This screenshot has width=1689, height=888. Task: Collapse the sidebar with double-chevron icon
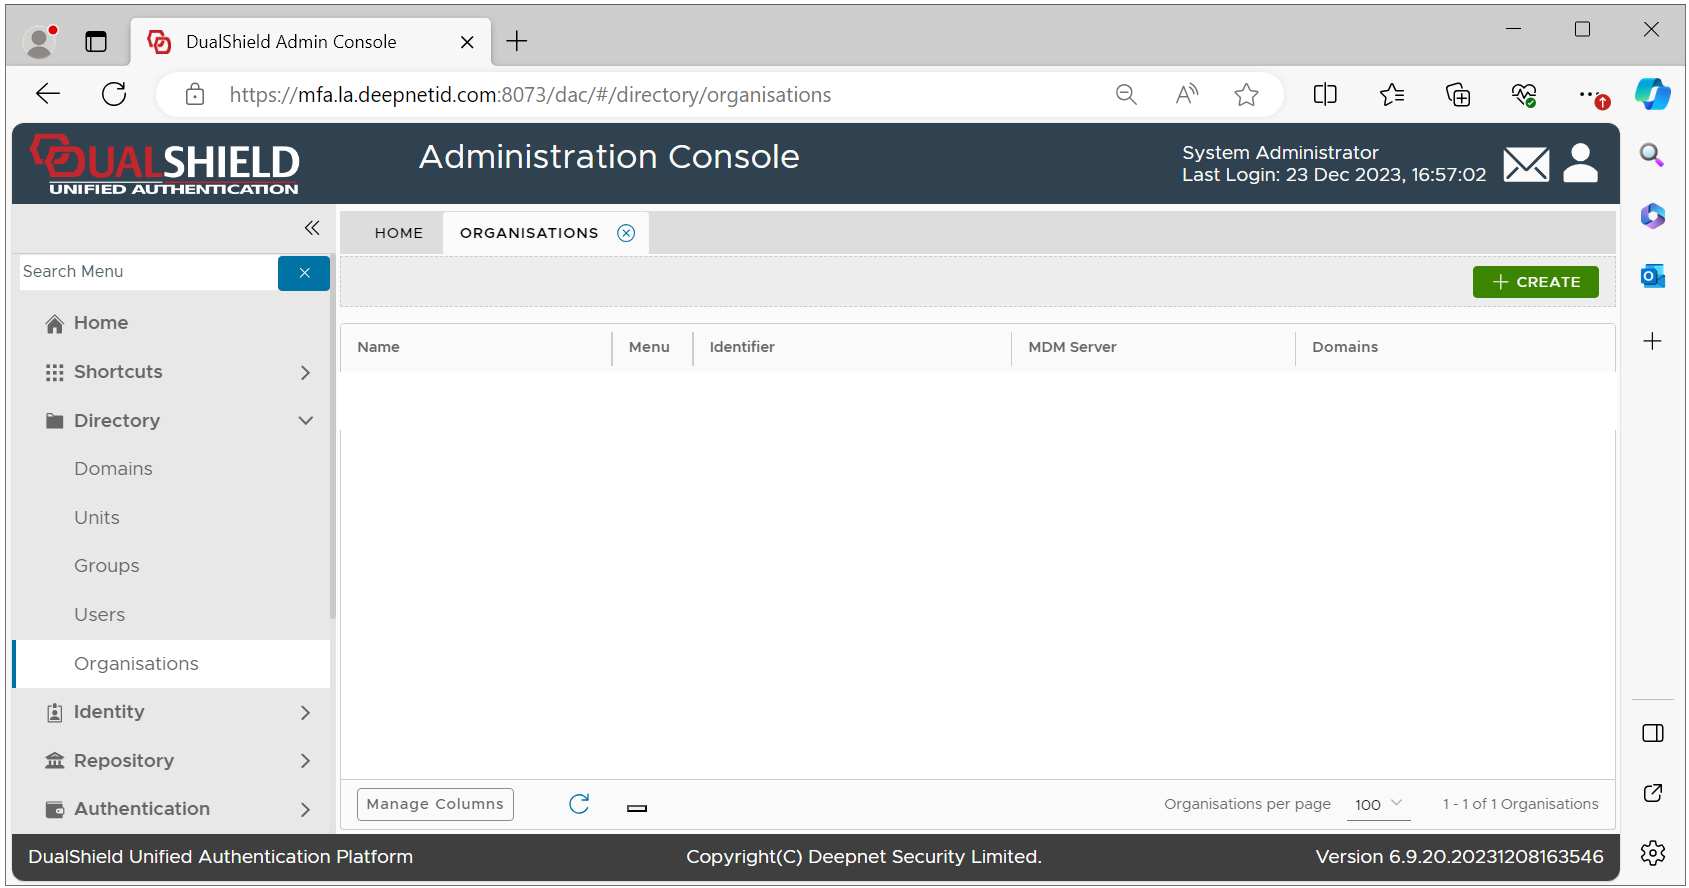(312, 228)
